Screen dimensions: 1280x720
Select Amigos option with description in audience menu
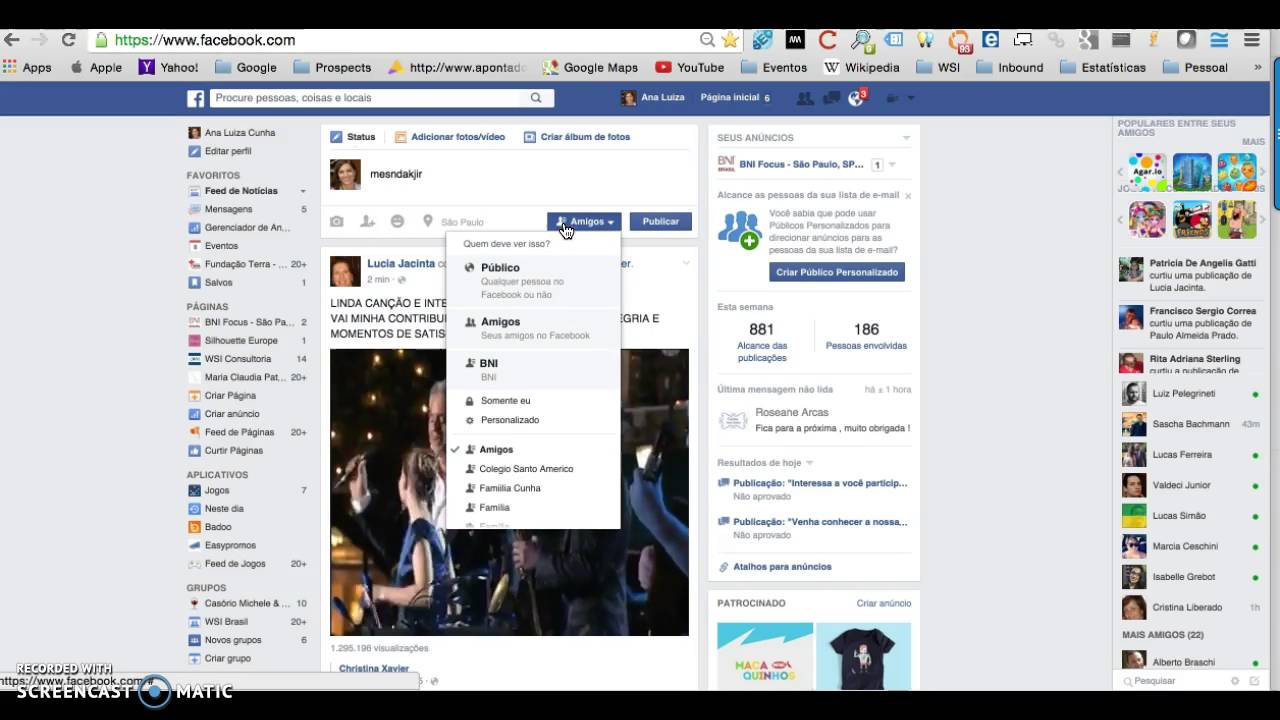click(533, 328)
